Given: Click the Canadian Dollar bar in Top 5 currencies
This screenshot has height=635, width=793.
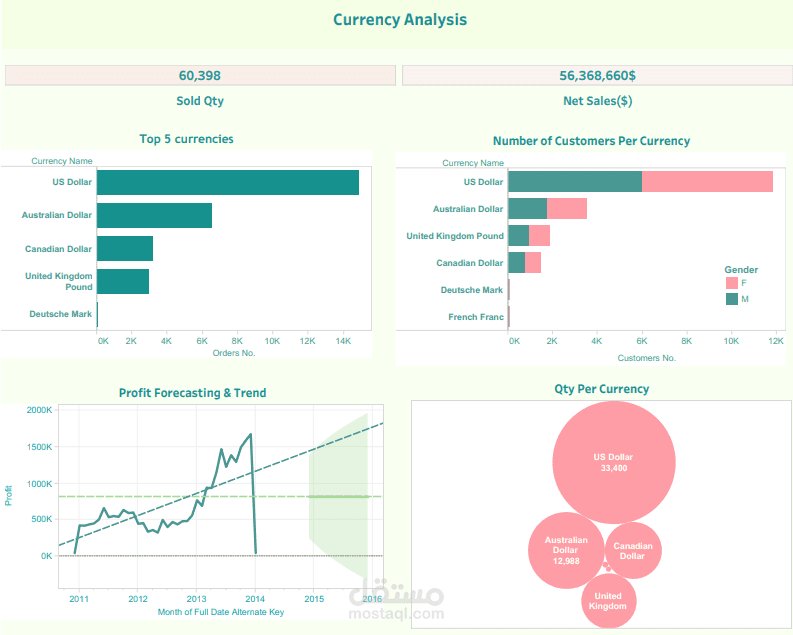Looking at the screenshot, I should [x=125, y=248].
